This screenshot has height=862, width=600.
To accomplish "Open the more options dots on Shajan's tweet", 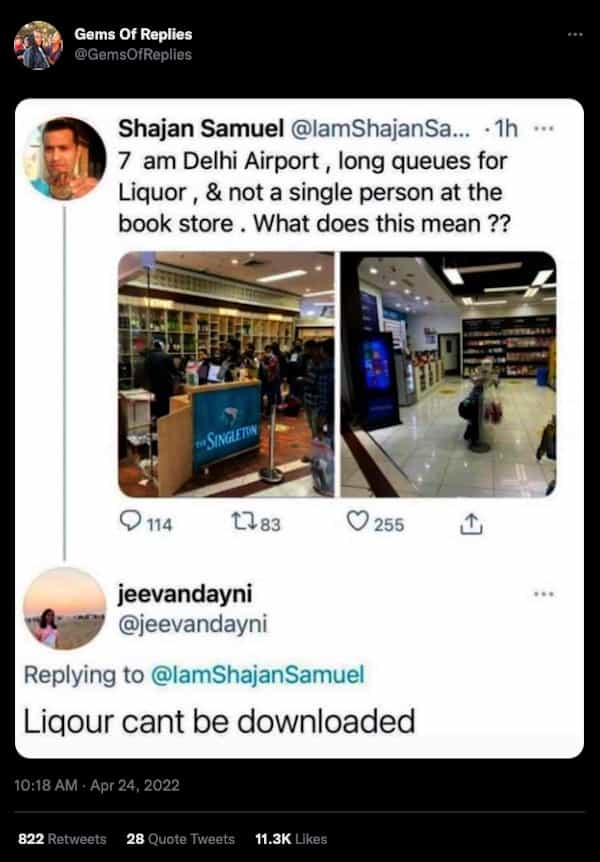I will click(x=543, y=129).
